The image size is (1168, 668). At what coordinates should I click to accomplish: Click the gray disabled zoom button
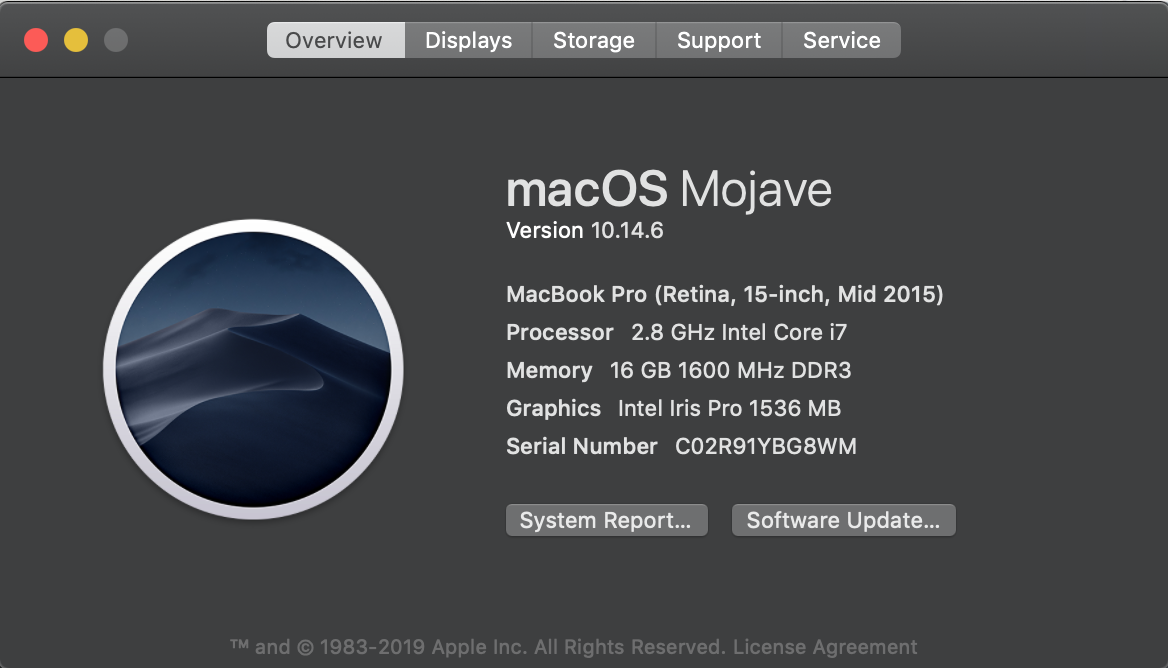point(116,40)
